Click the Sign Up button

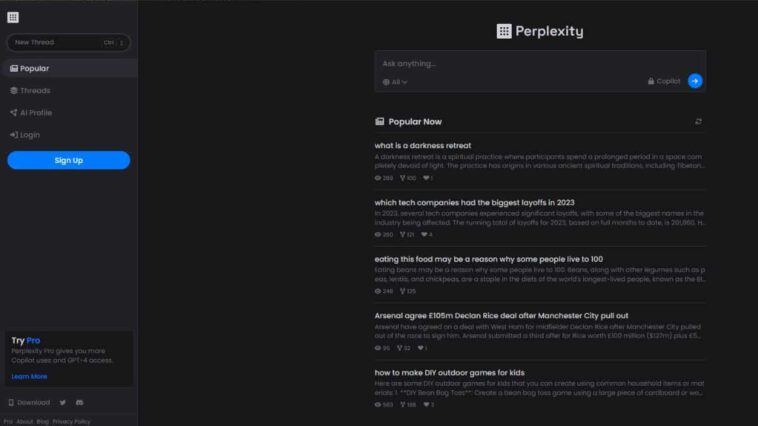(x=69, y=160)
